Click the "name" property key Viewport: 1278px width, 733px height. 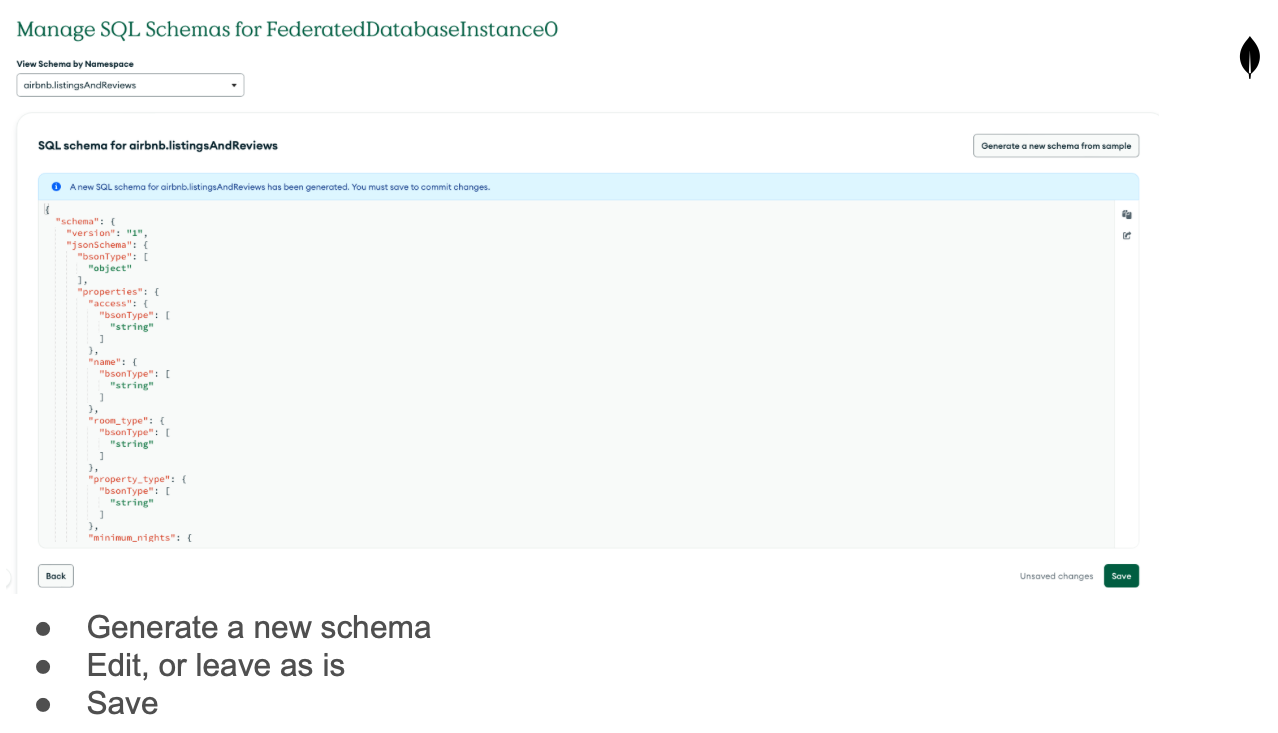[104, 362]
